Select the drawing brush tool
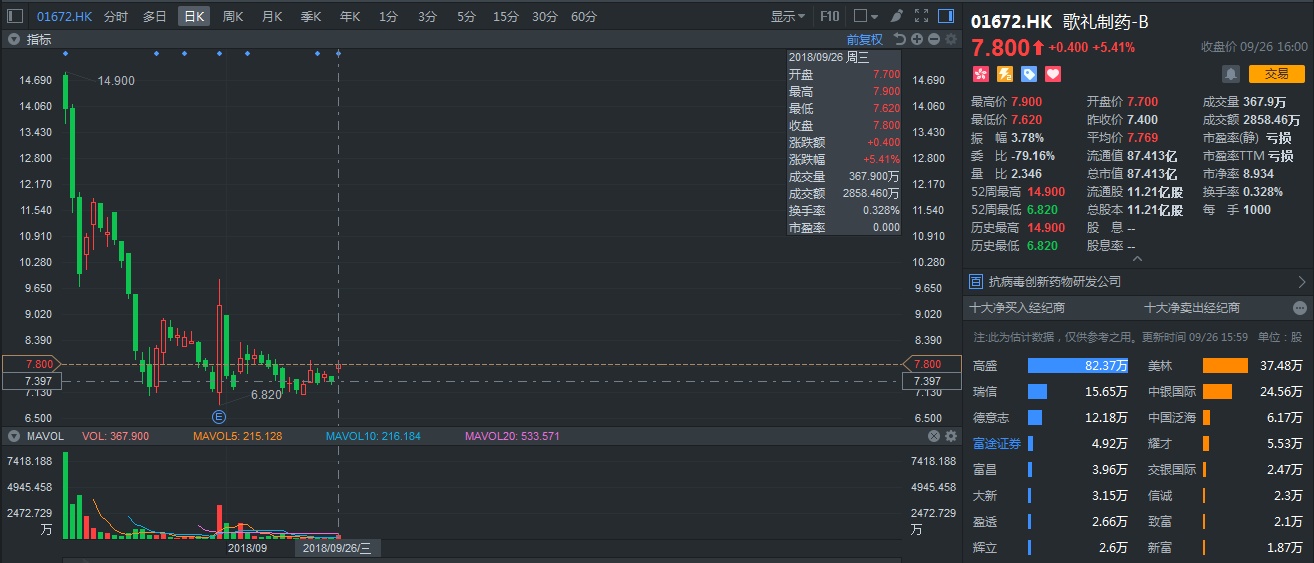The width and height of the screenshot is (1314, 563). point(896,16)
